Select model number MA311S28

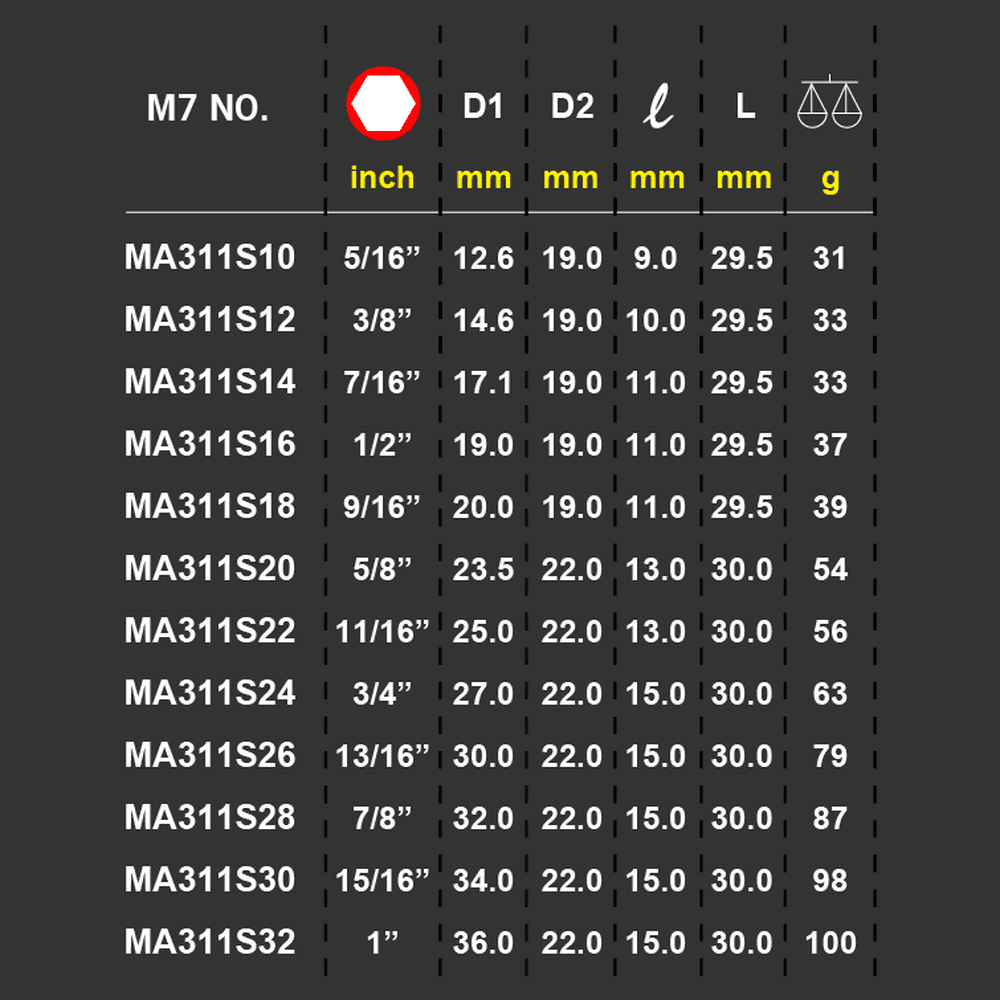click(x=210, y=818)
